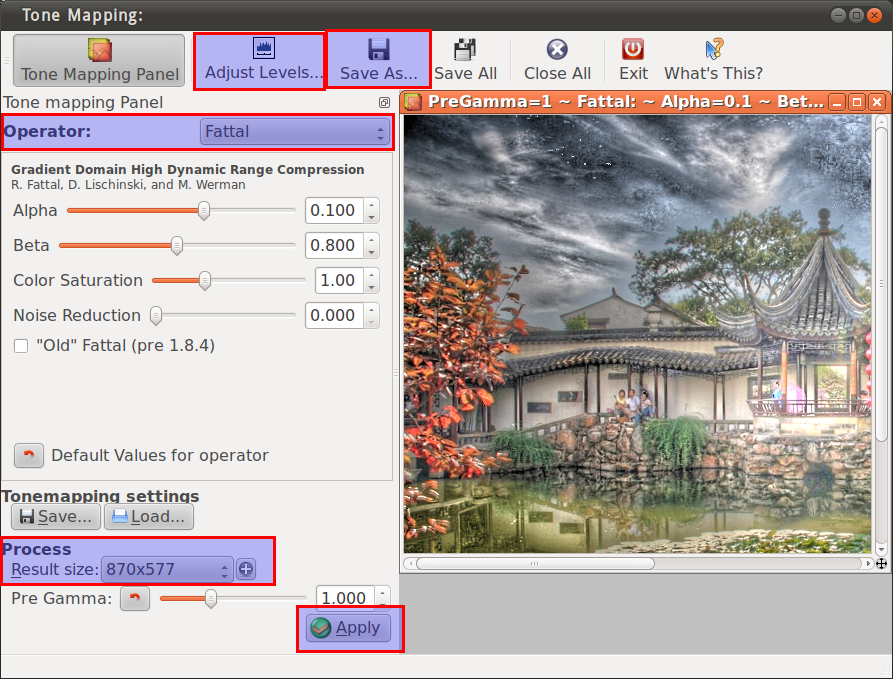The height and width of the screenshot is (679, 893).
Task: Click the plus icon beside Result size
Action: (x=246, y=569)
